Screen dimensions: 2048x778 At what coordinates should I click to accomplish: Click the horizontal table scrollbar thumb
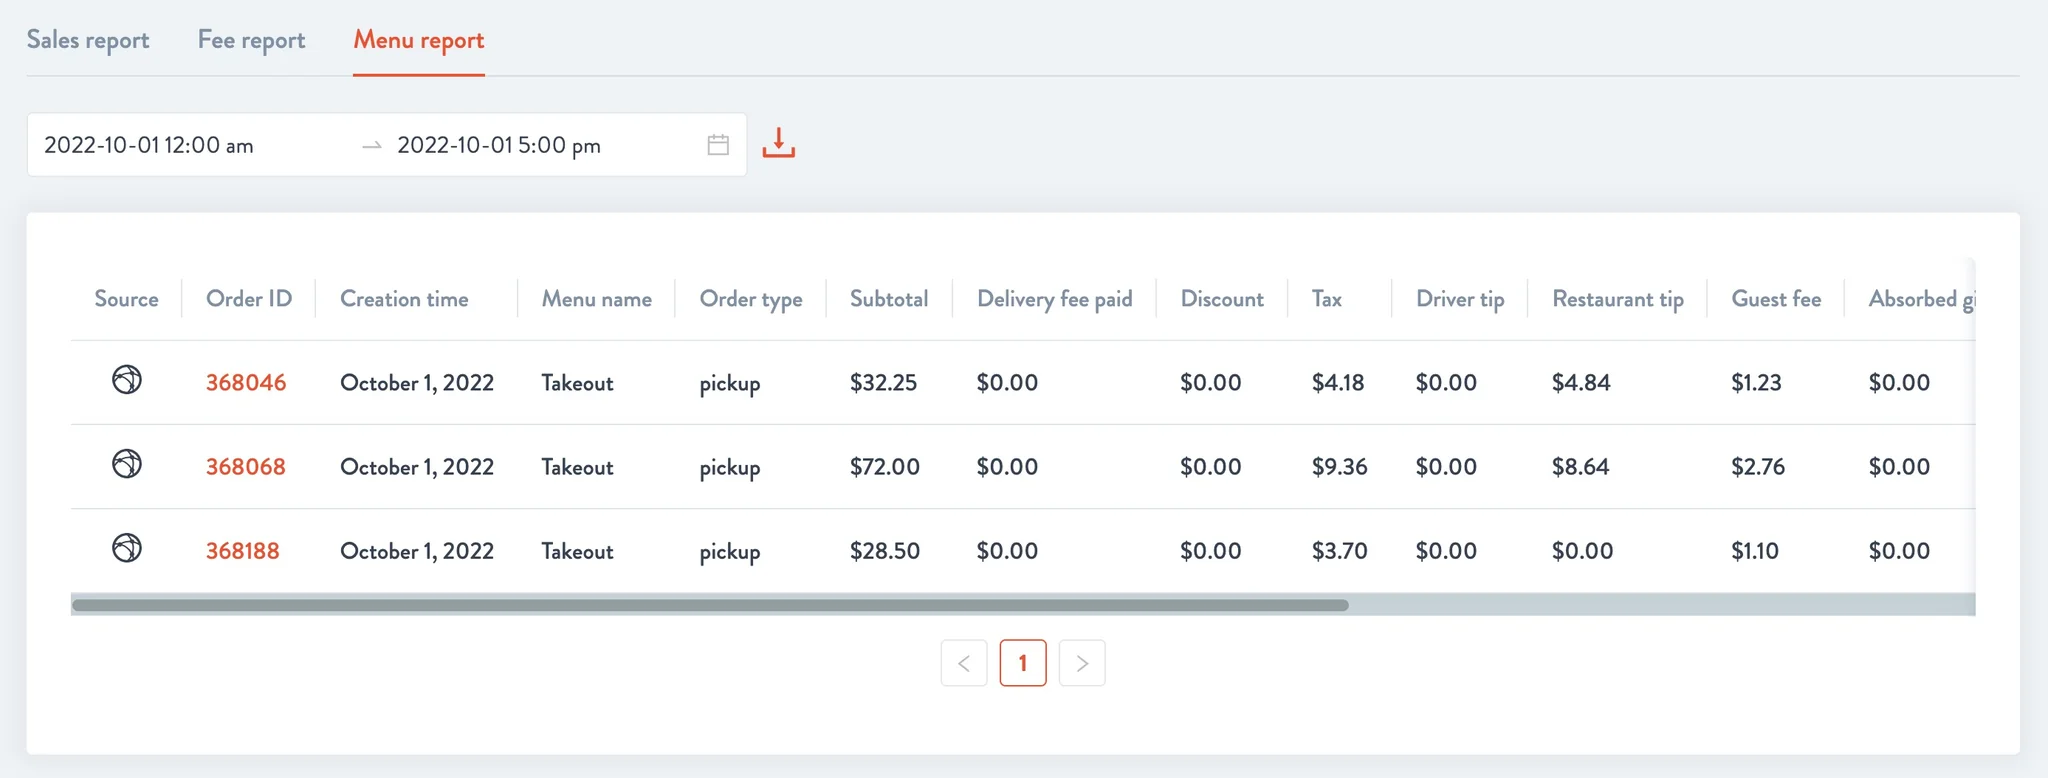pos(710,605)
